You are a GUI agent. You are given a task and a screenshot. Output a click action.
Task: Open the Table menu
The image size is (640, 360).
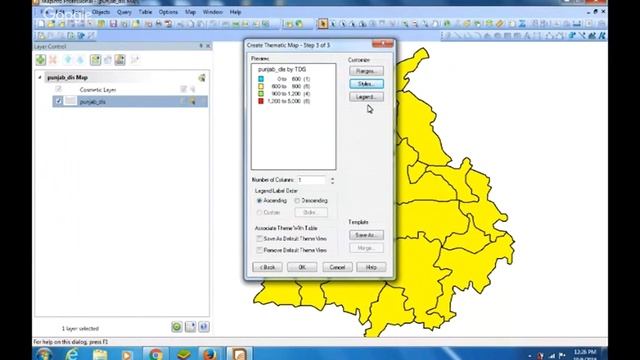[145, 12]
